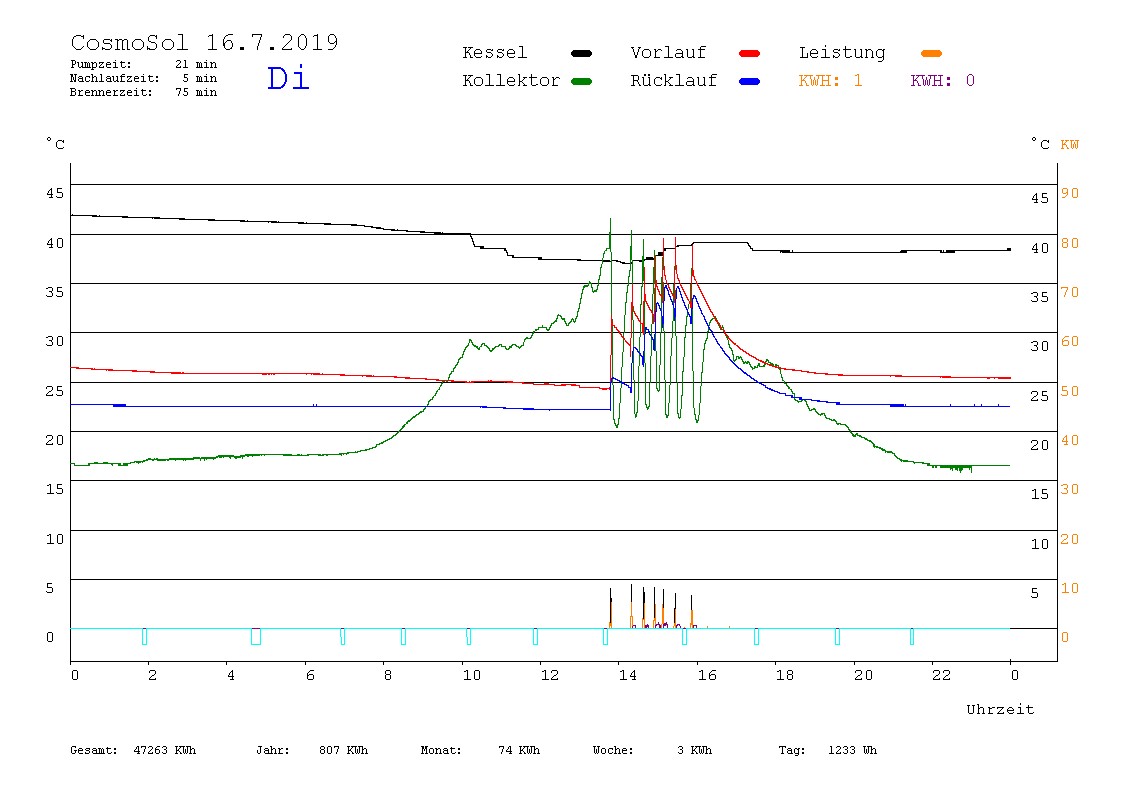Click the "Kollektor" legend label
The height and width of the screenshot is (812, 1148).
[x=511, y=81]
